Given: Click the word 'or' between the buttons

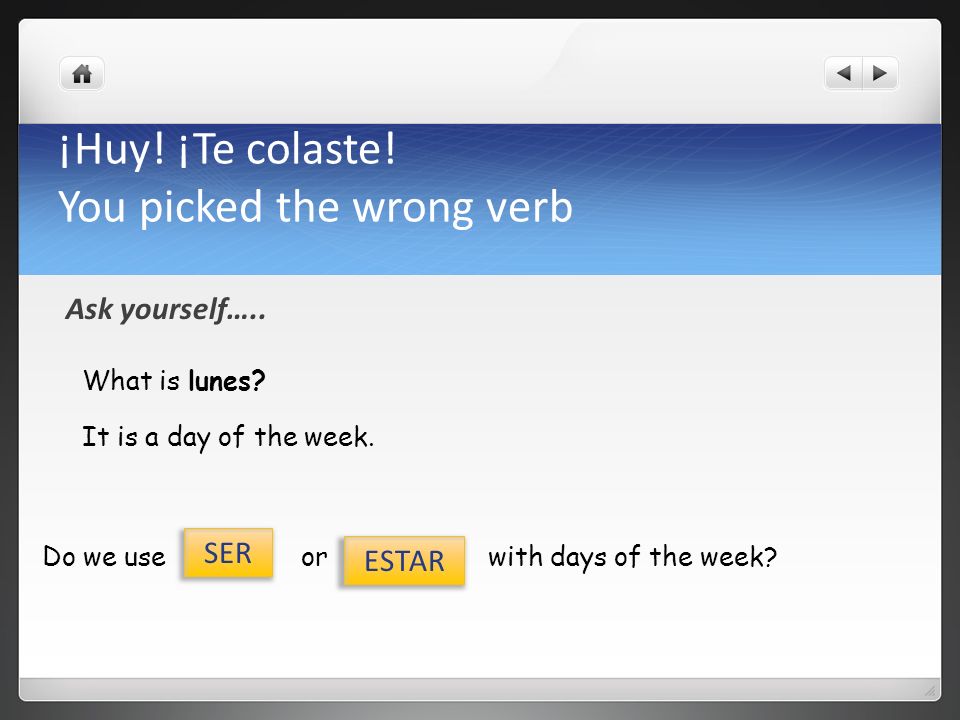Looking at the screenshot, I should [x=314, y=558].
